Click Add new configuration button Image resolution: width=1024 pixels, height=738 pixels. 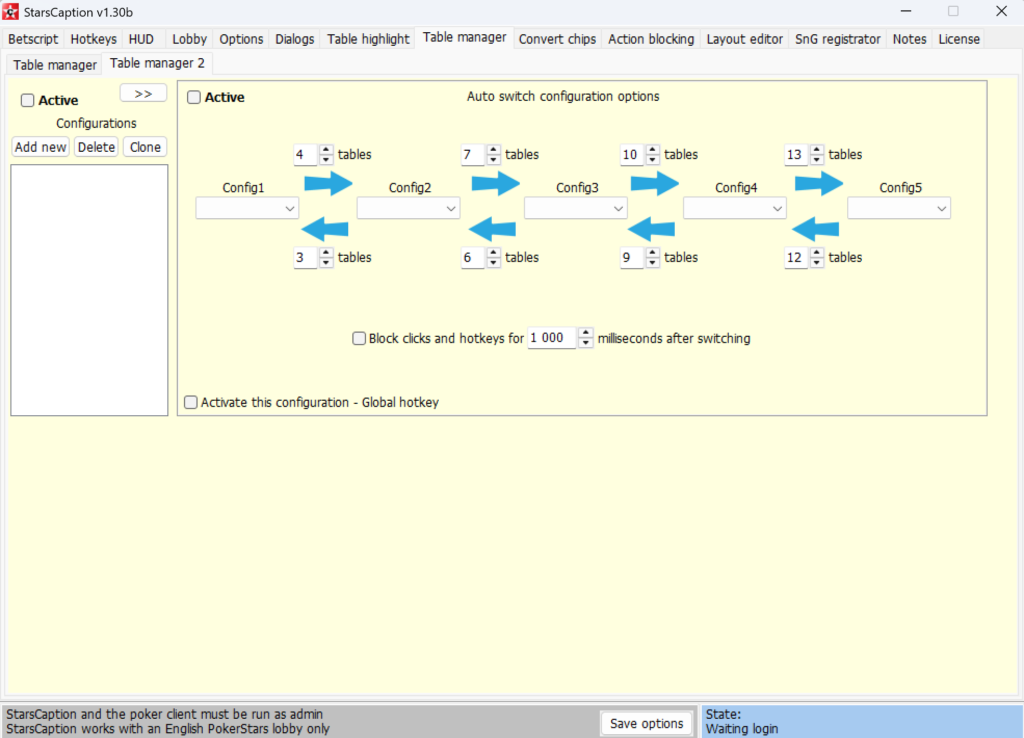pos(40,147)
